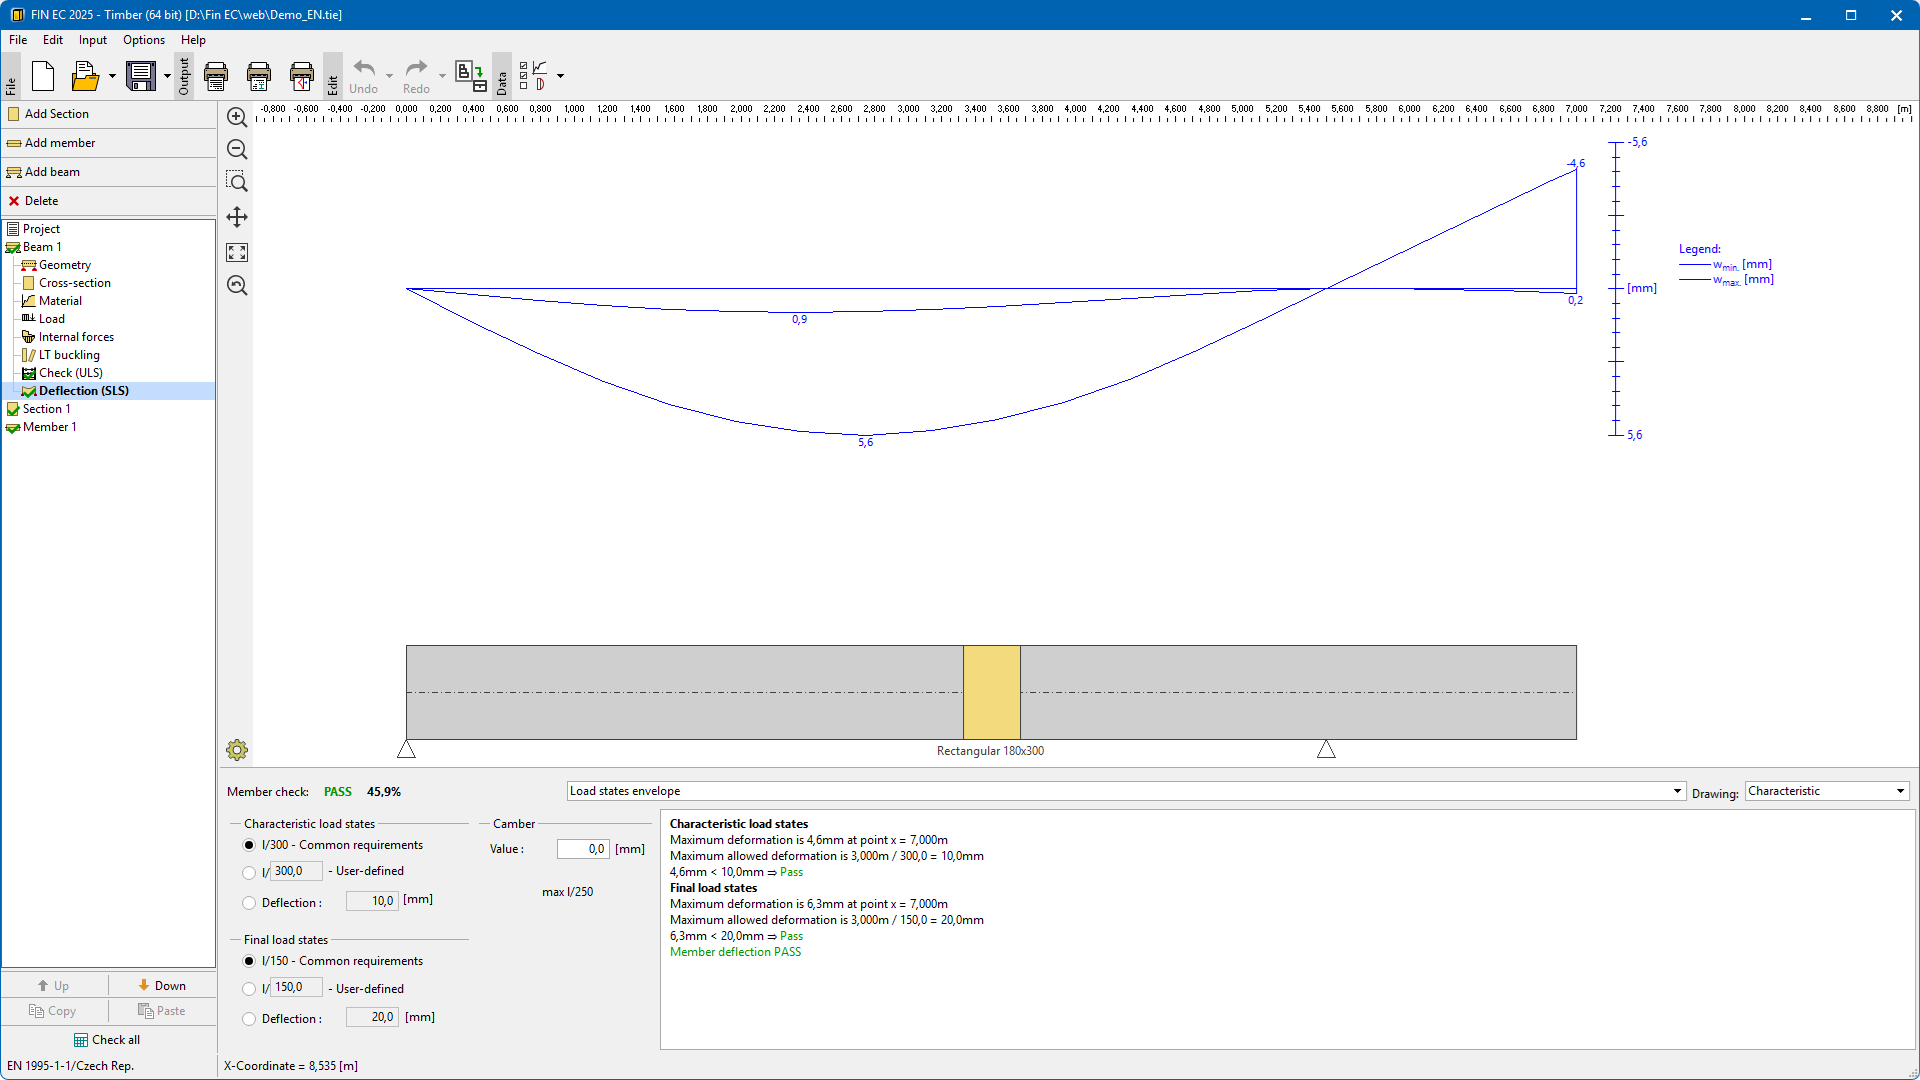Select Deflection option under Final load states

[x=249, y=1019]
